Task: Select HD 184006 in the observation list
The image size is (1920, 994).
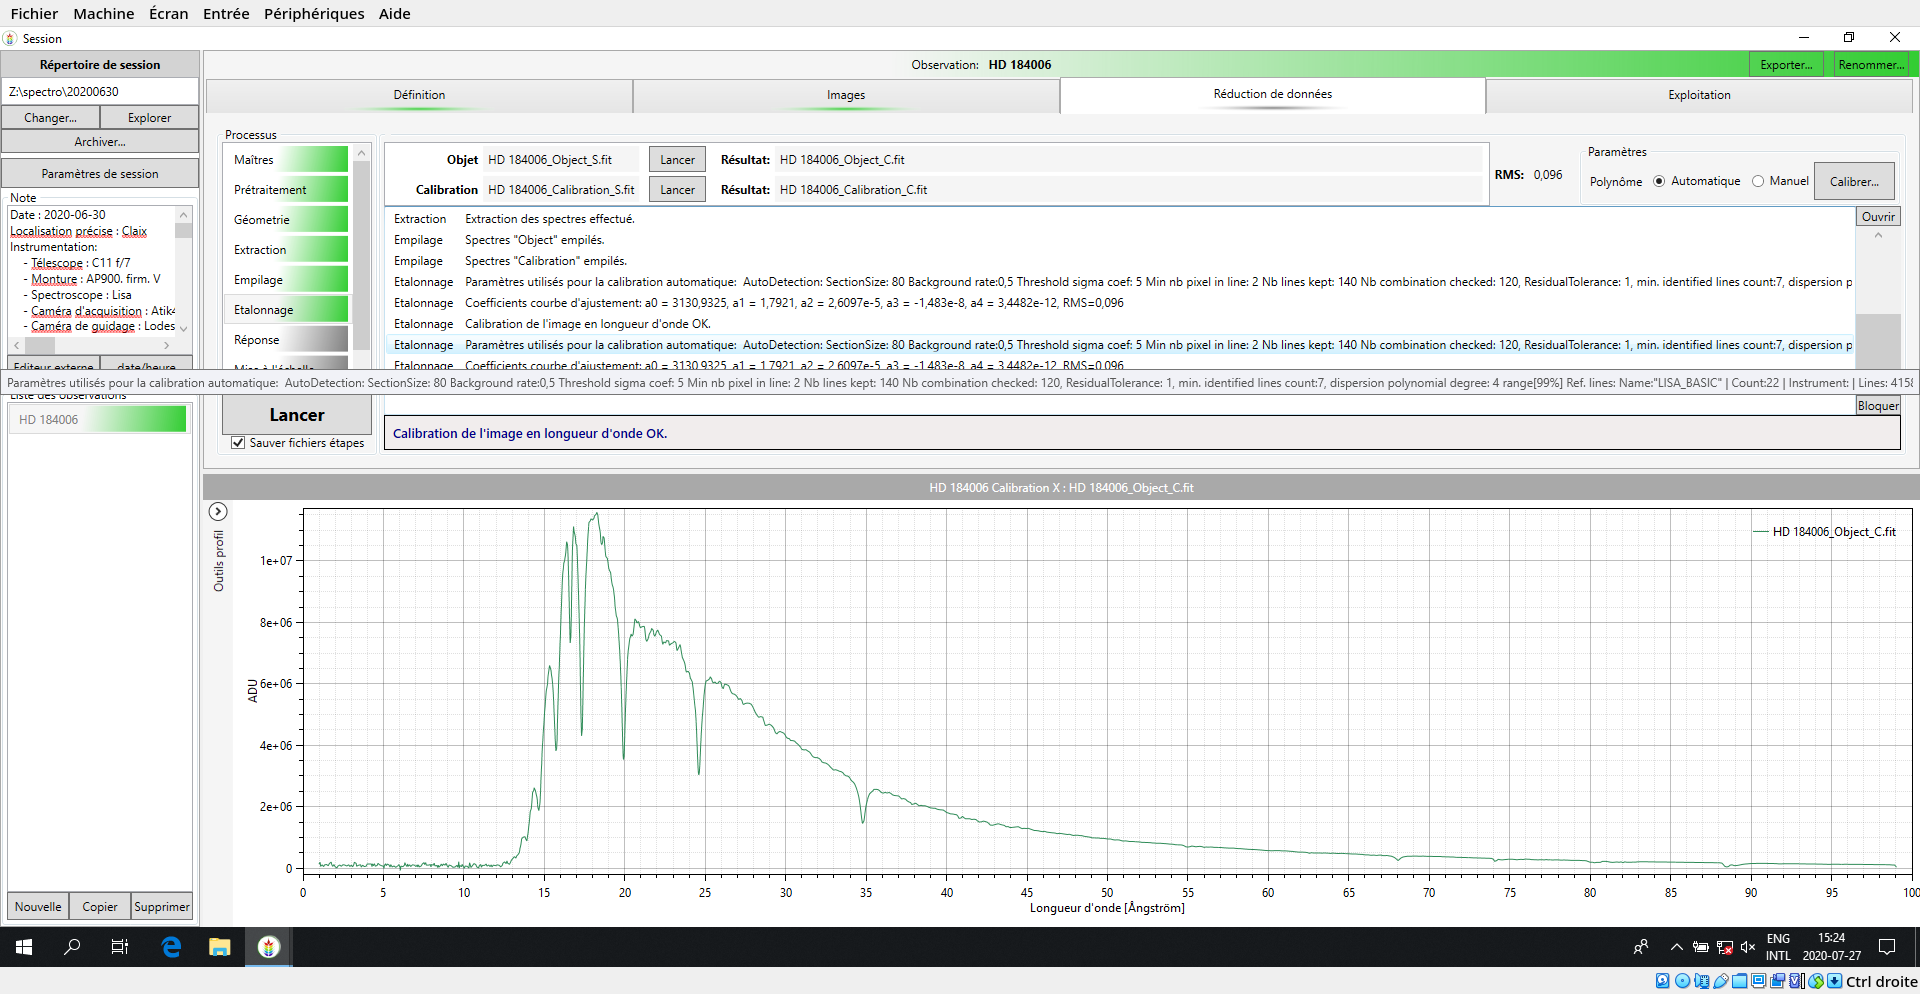Action: coord(98,420)
